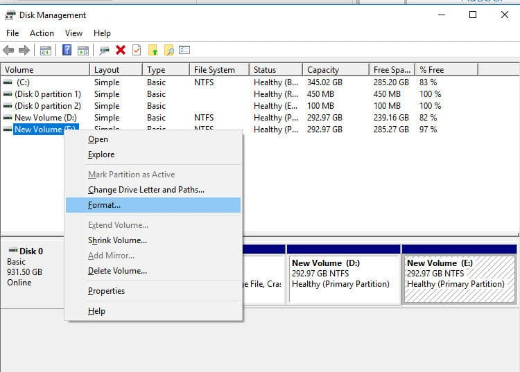Image resolution: width=520 pixels, height=372 pixels.
Task: Choose Shrink Volume... option
Action: click(x=117, y=240)
